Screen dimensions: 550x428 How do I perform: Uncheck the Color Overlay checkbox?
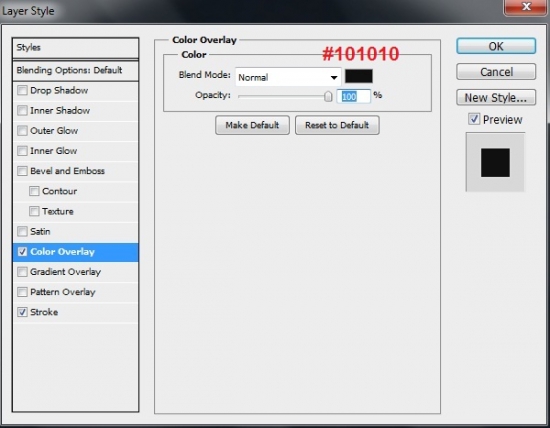(22, 252)
